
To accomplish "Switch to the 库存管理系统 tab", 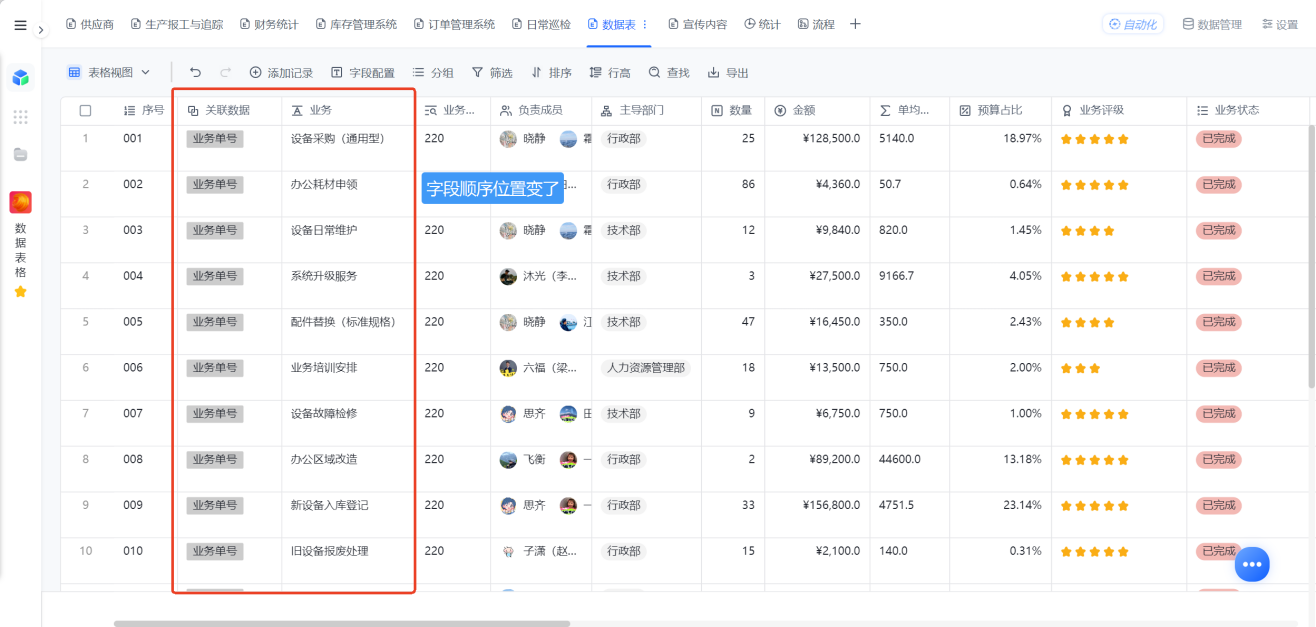I will (356, 24).
